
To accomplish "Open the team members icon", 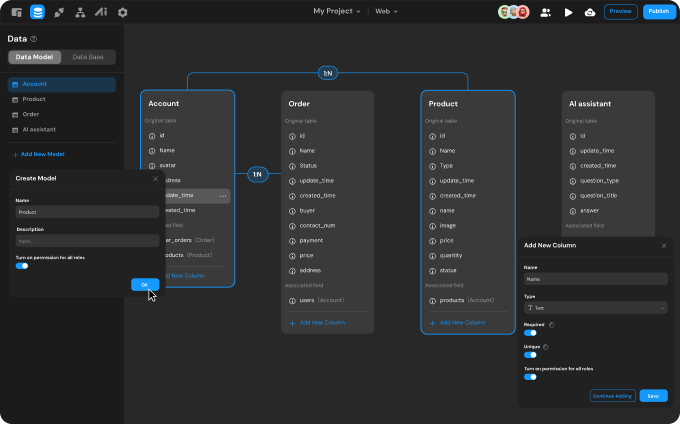I will 546,12.
